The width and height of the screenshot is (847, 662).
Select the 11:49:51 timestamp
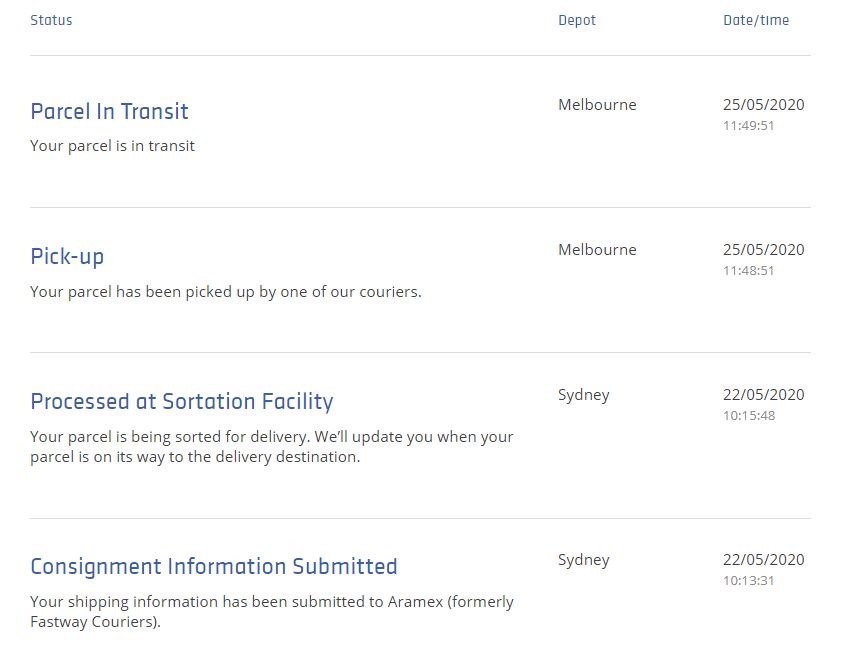click(748, 126)
